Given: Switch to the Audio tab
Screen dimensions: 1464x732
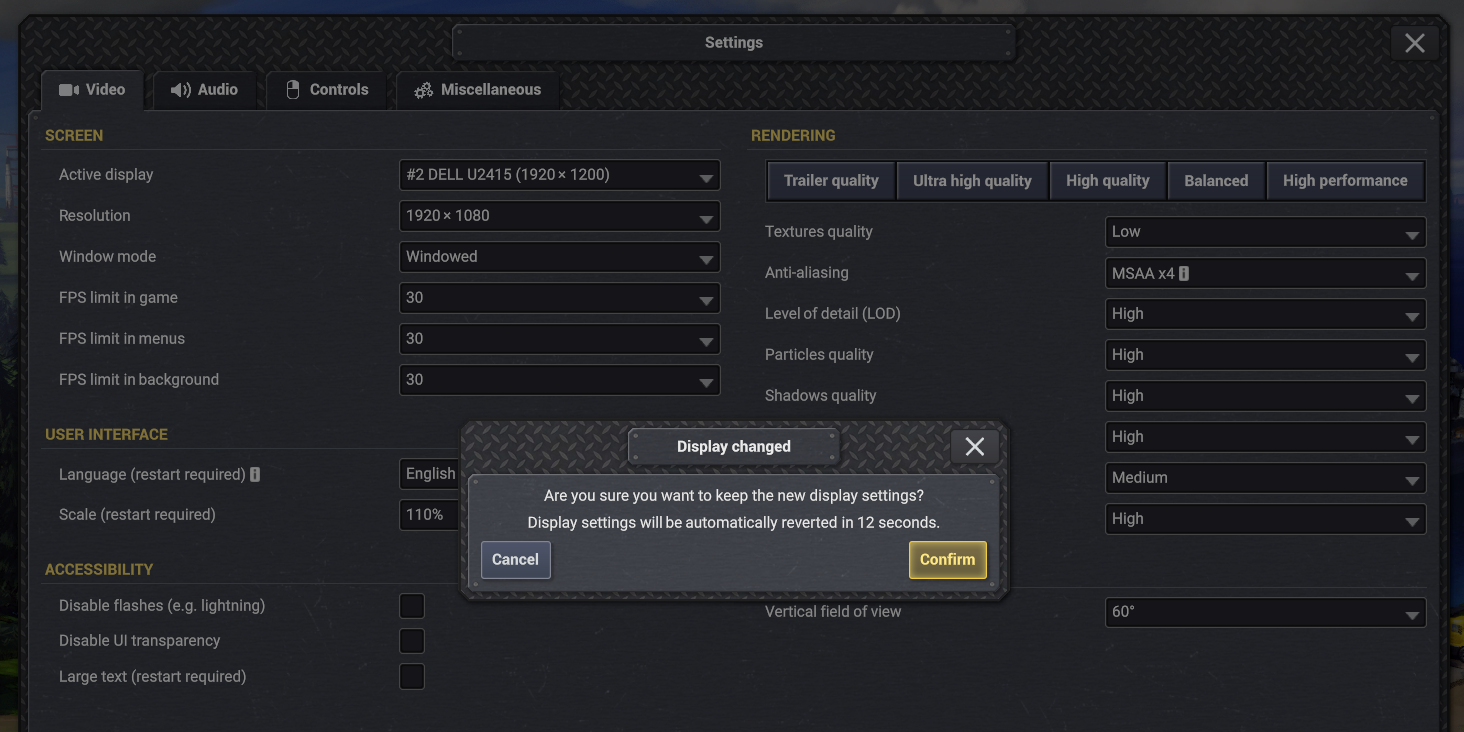Looking at the screenshot, I should tap(204, 90).
